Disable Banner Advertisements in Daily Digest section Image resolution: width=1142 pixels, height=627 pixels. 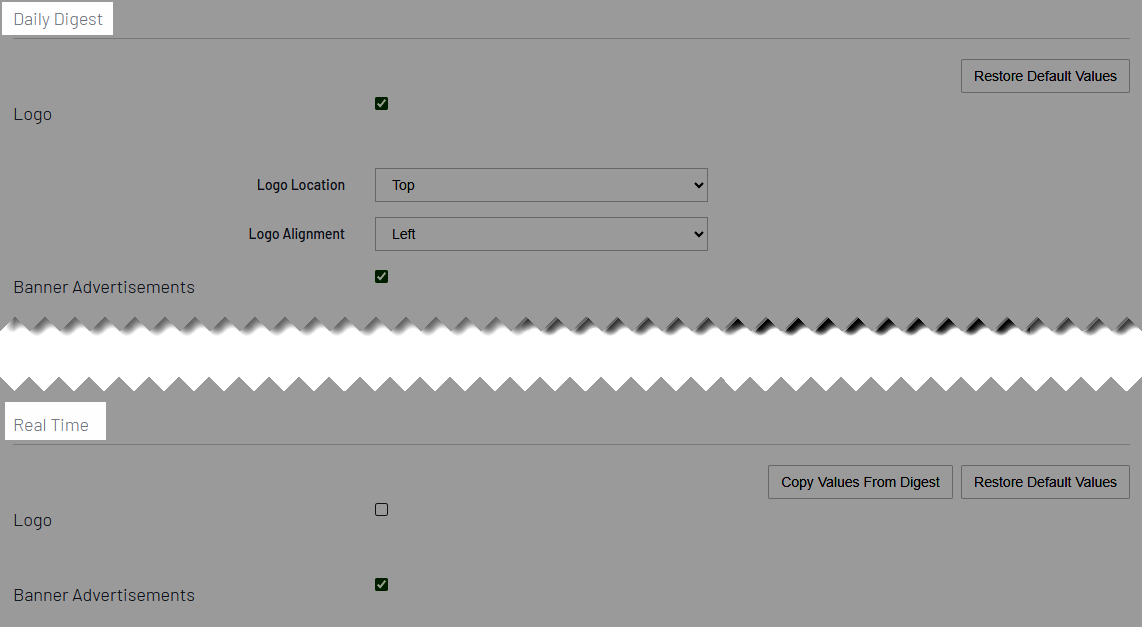tap(381, 276)
